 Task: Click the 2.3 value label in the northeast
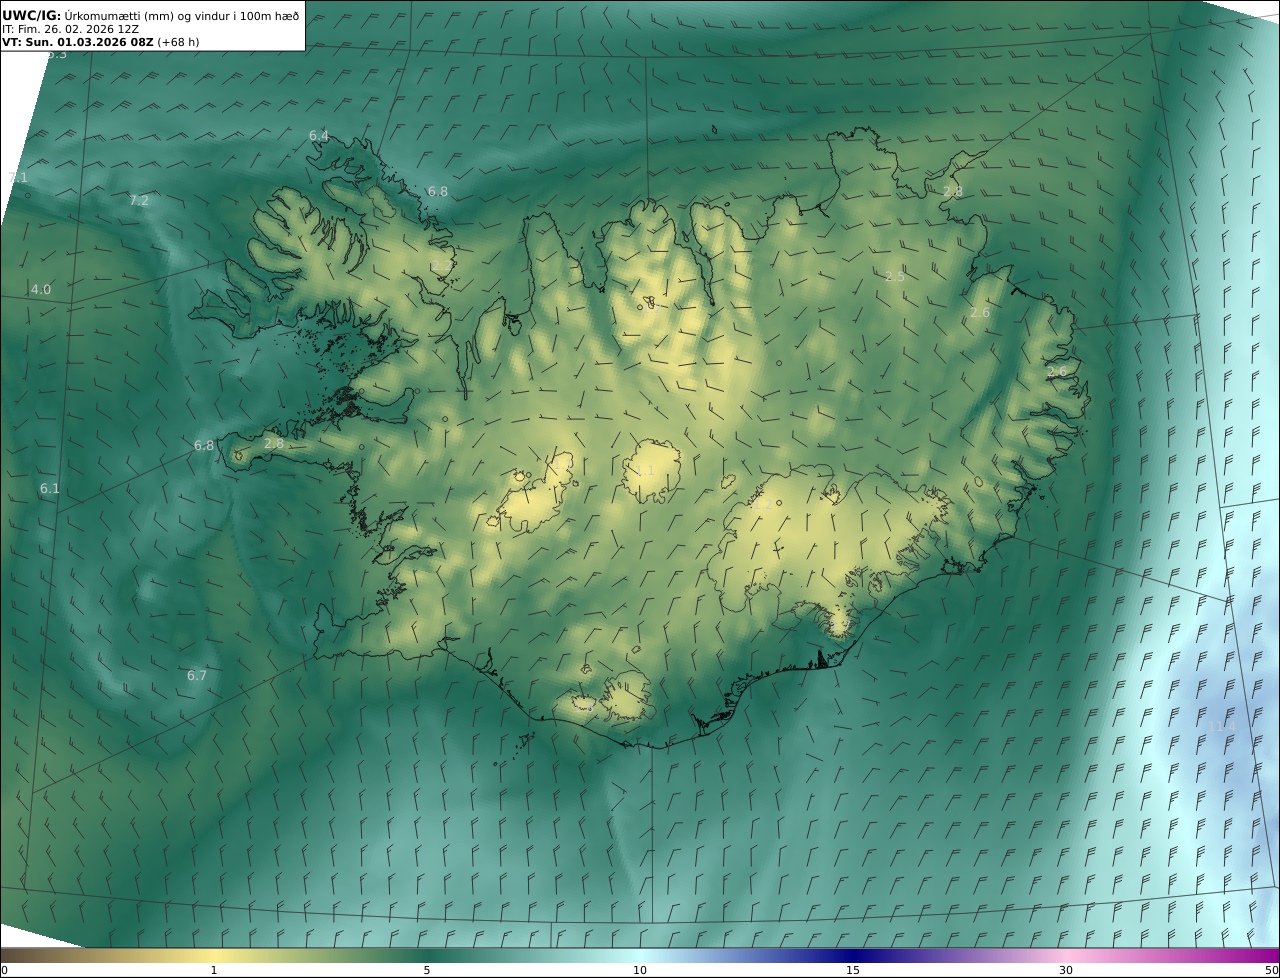pyautogui.click(x=894, y=277)
